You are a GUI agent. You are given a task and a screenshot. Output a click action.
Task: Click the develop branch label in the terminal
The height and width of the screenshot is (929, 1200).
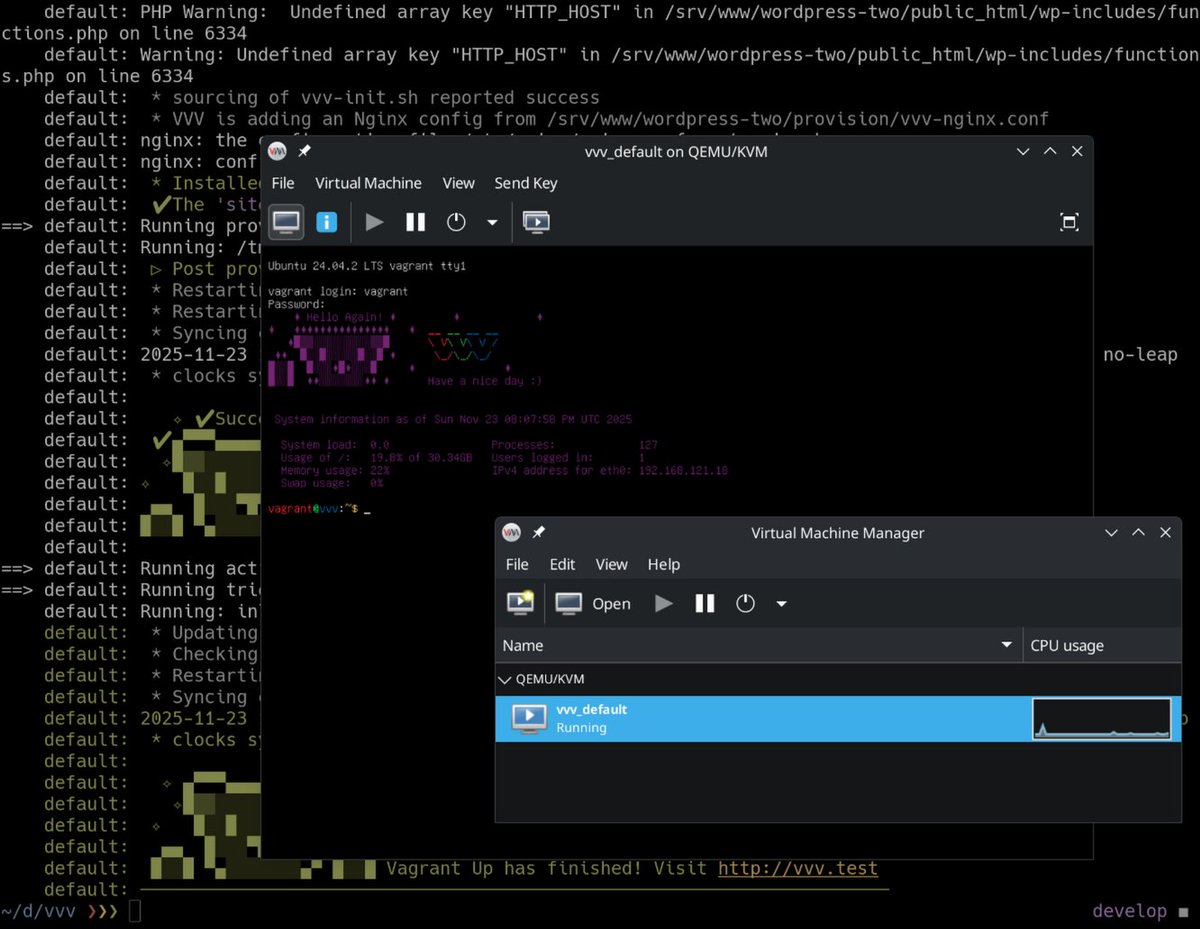pyautogui.click(x=1129, y=911)
